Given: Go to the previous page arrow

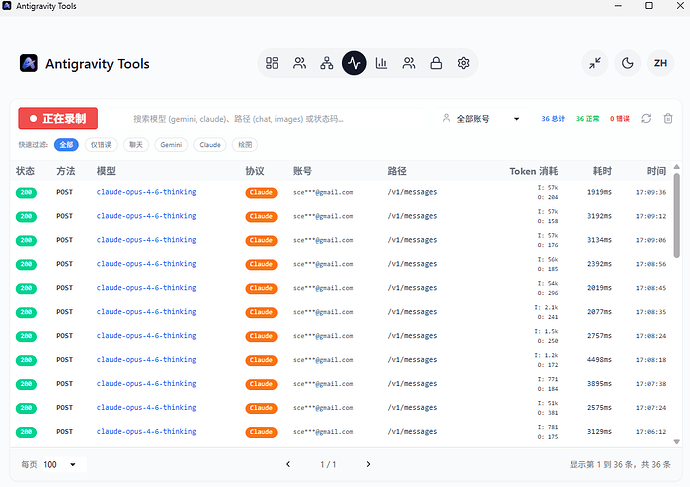Looking at the screenshot, I should point(288,464).
